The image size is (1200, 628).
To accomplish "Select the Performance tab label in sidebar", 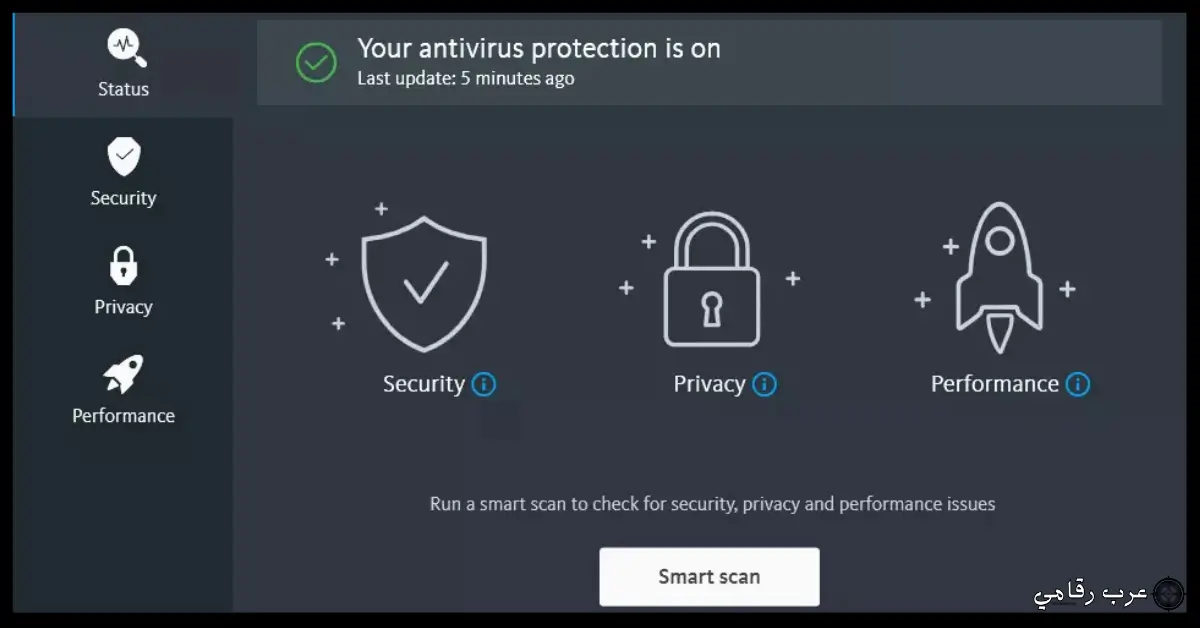I will pyautogui.click(x=124, y=416).
